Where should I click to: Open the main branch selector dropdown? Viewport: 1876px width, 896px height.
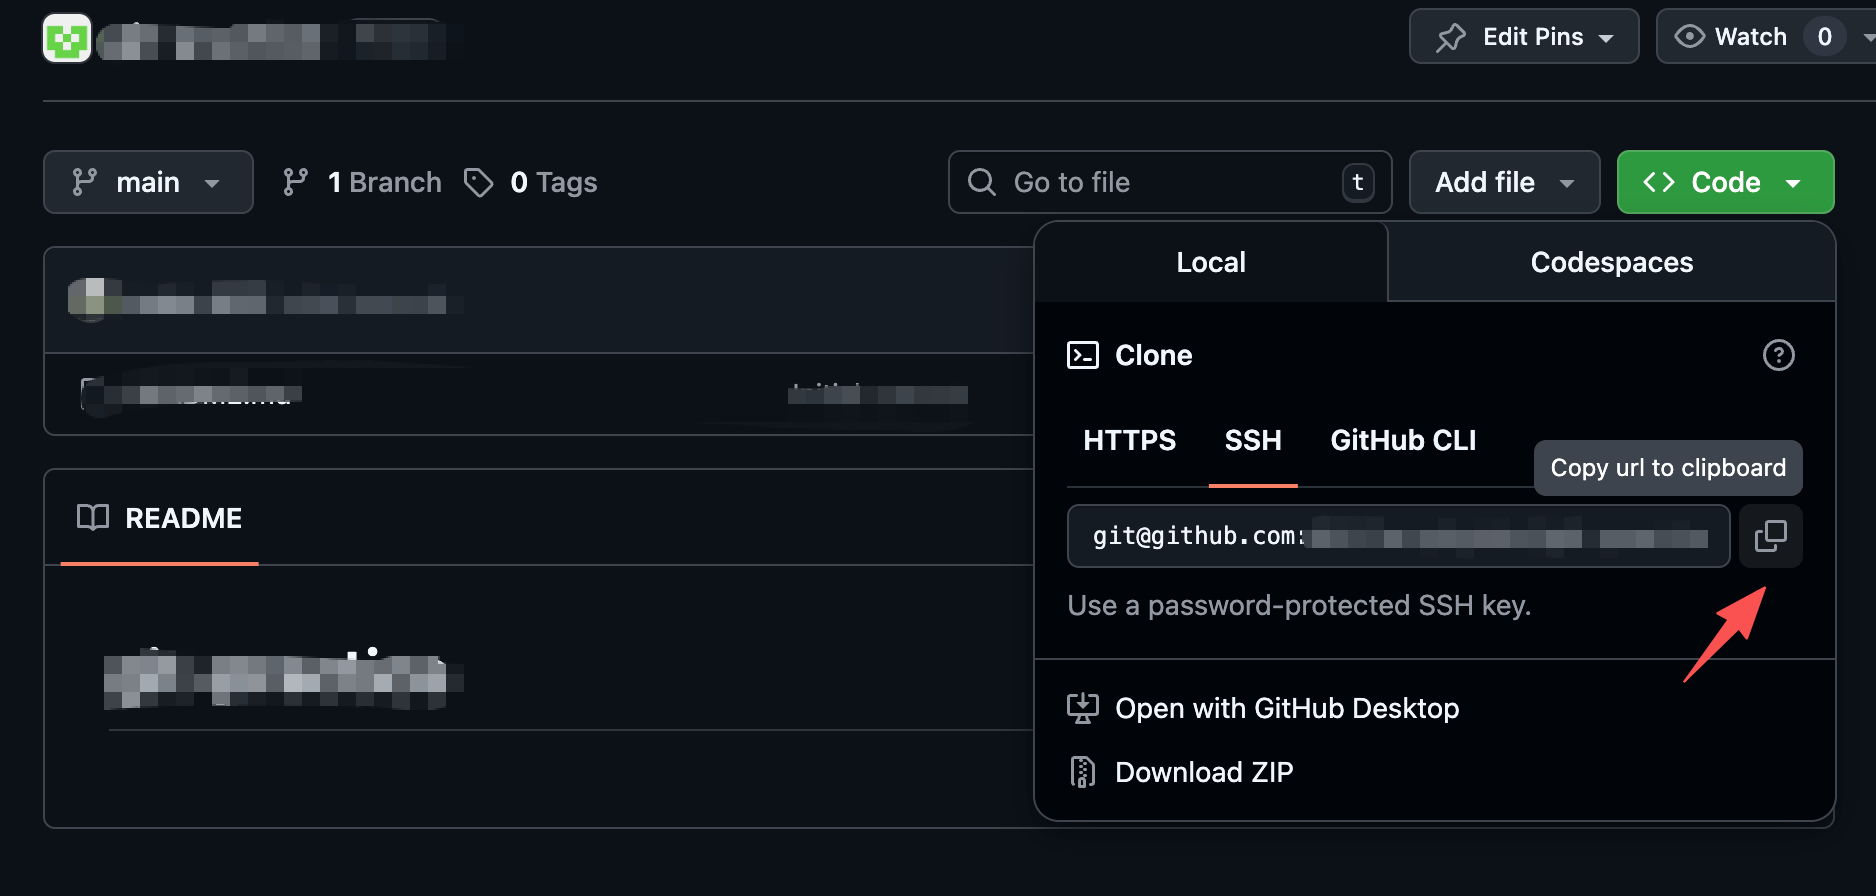tap(147, 182)
